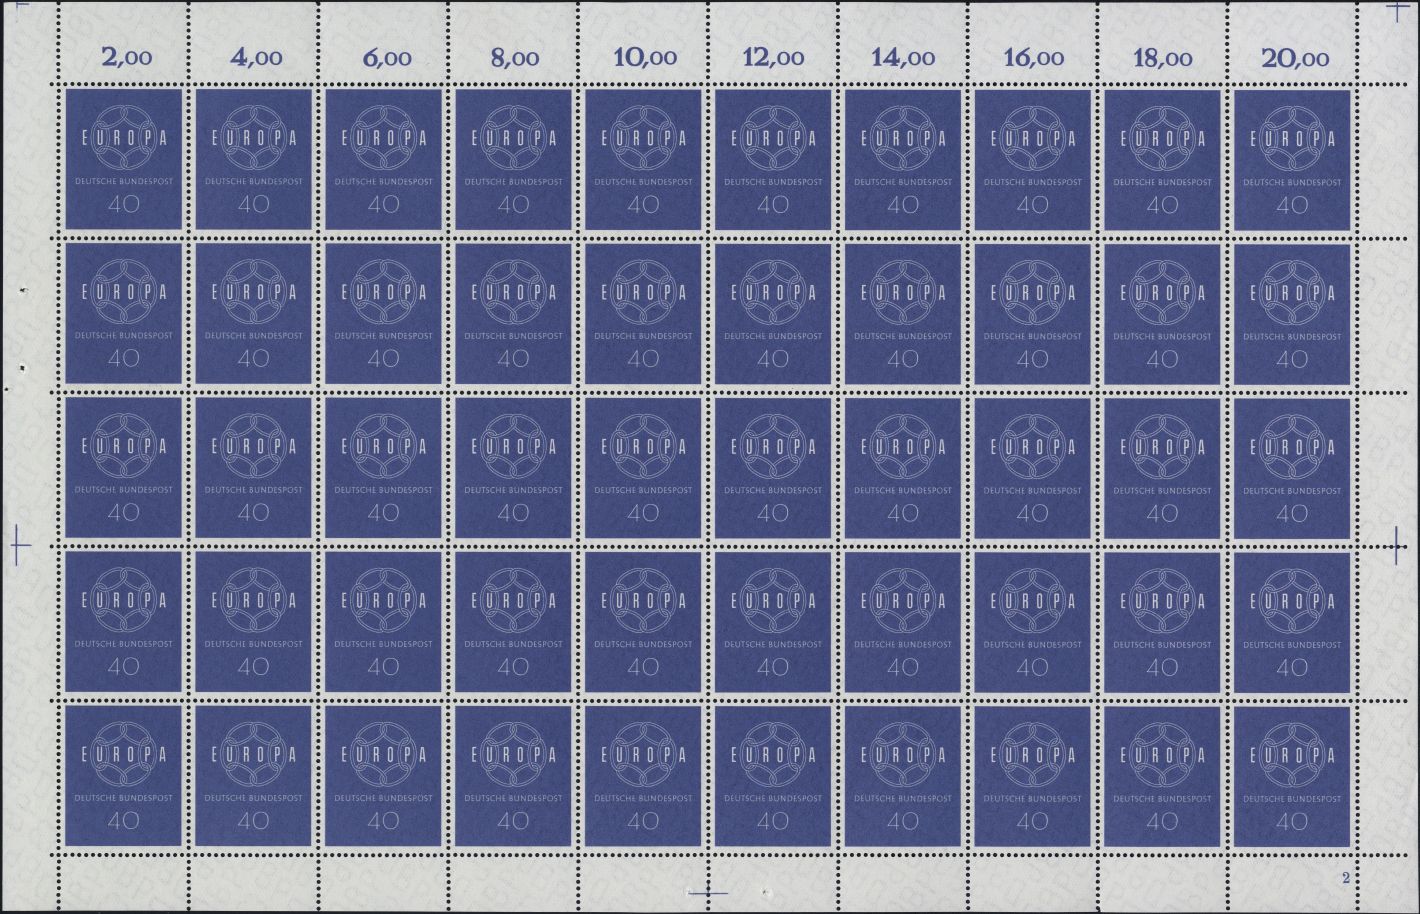Click the 20,00 margin value at top

[x=1295, y=58]
